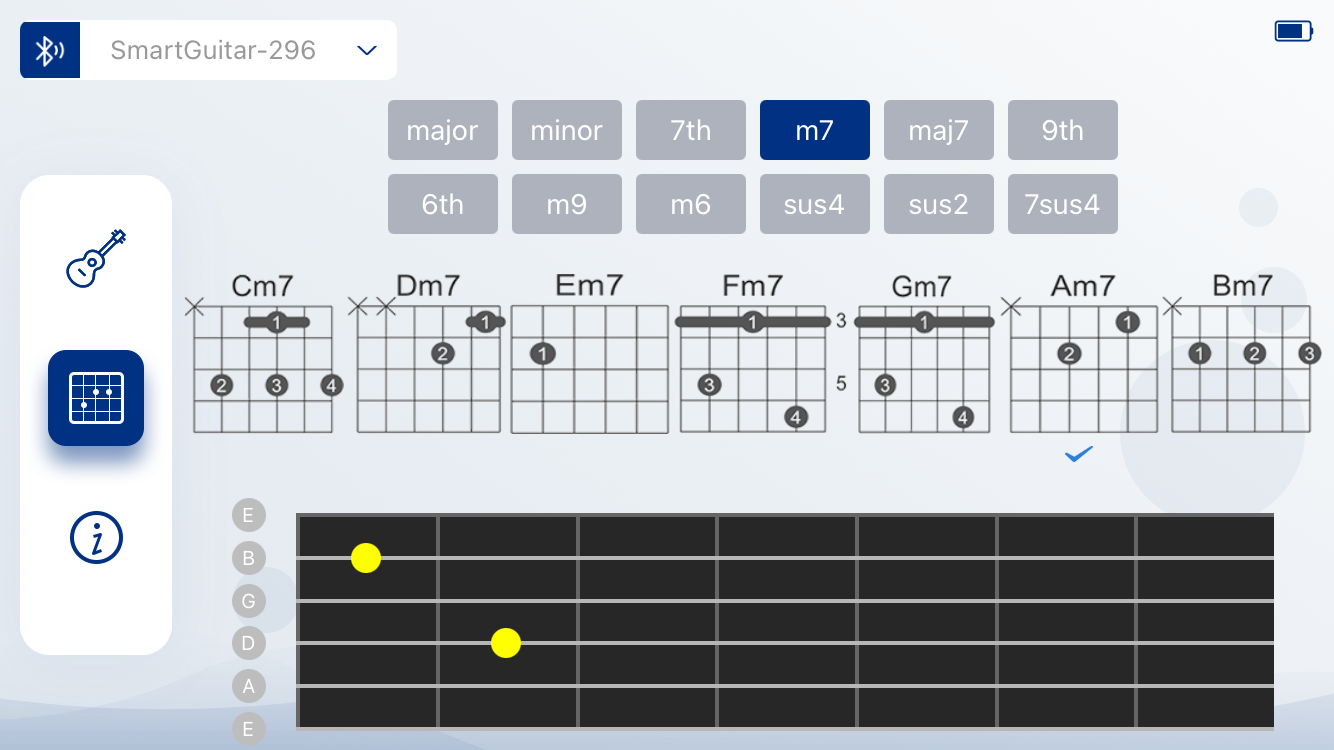Screen dimensions: 1334x750
Task: Pick the Cm7 chord diagram
Action: (263, 353)
